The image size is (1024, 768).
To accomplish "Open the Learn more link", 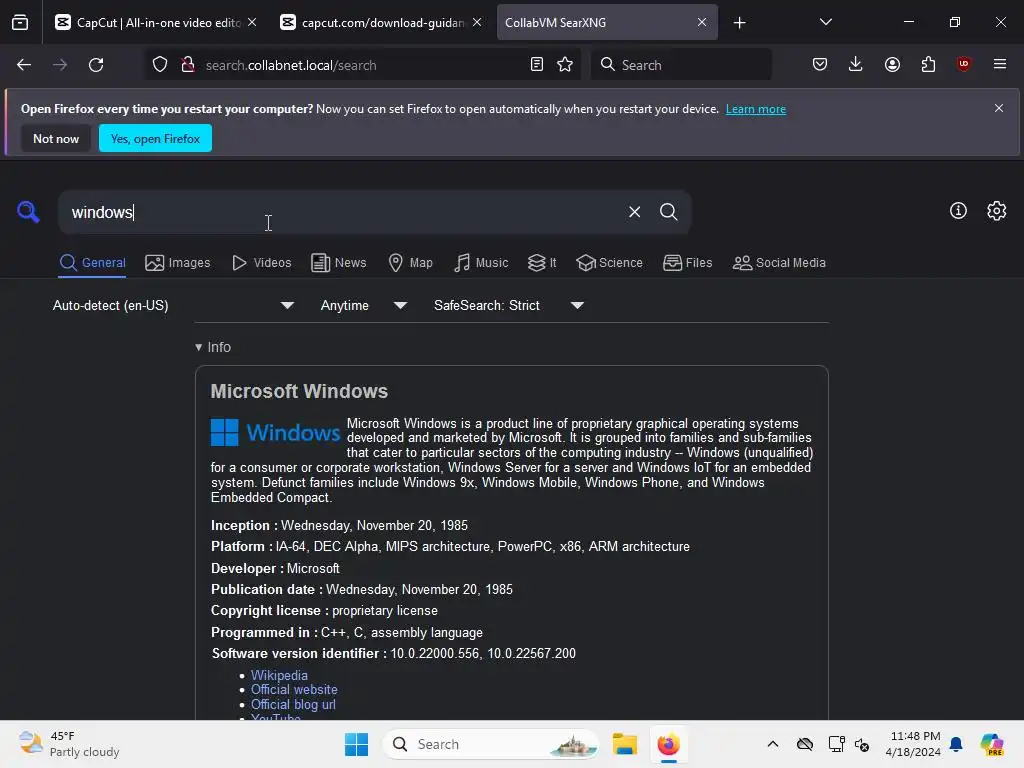I will point(756,109).
